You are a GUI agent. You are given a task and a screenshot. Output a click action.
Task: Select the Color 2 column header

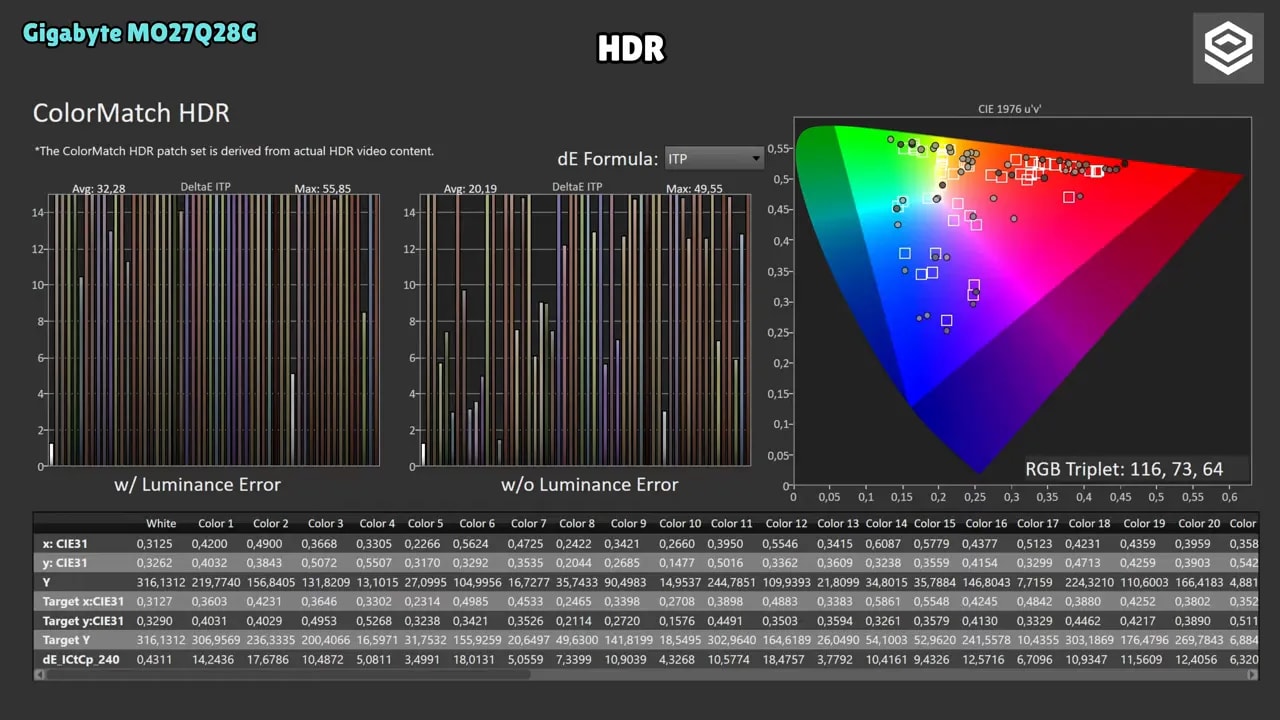click(x=270, y=523)
